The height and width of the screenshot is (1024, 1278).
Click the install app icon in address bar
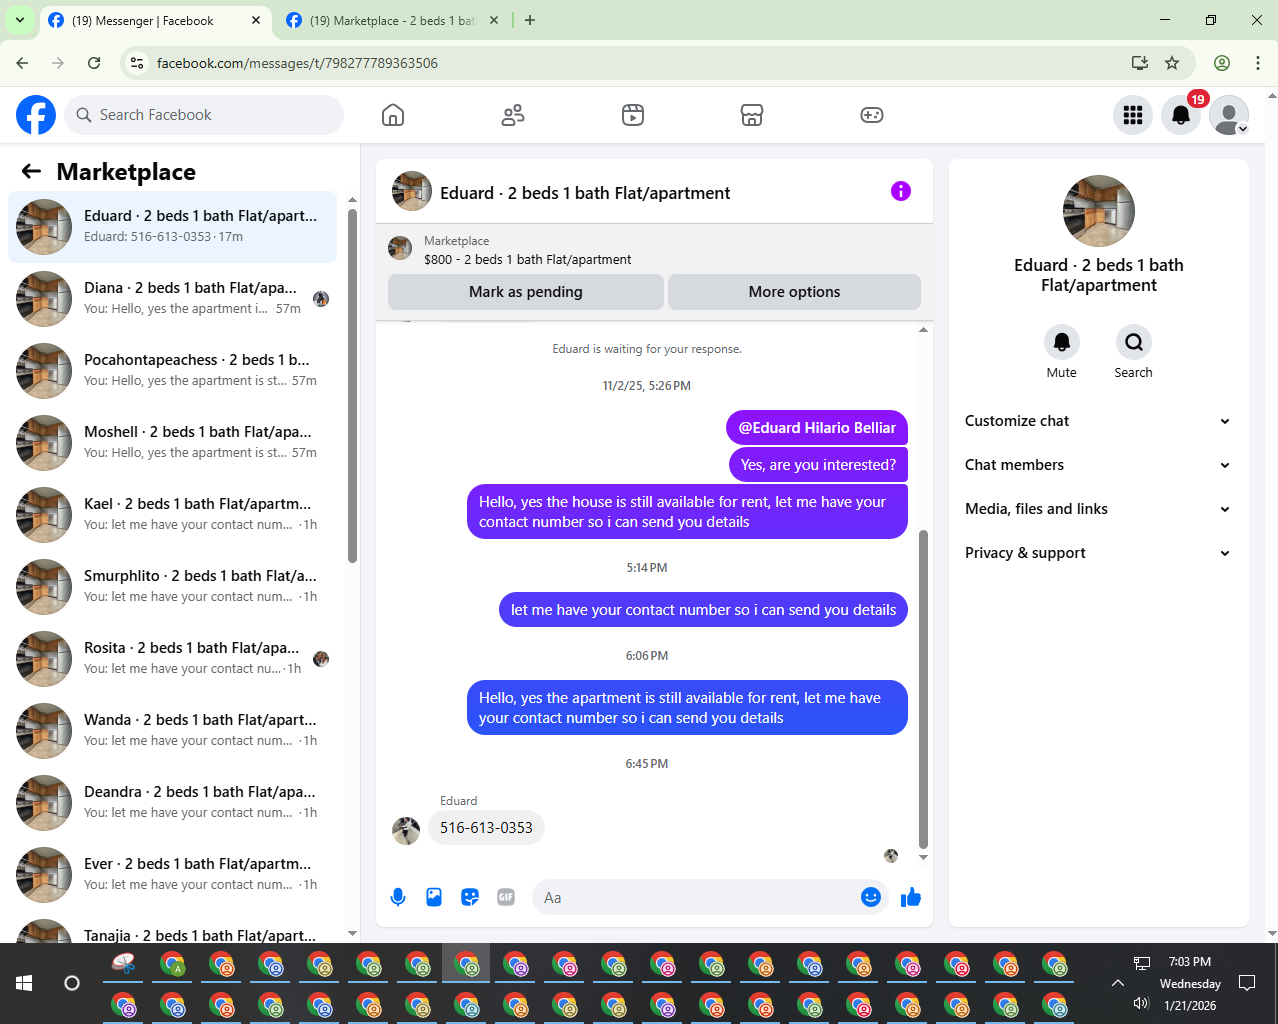(x=1139, y=63)
